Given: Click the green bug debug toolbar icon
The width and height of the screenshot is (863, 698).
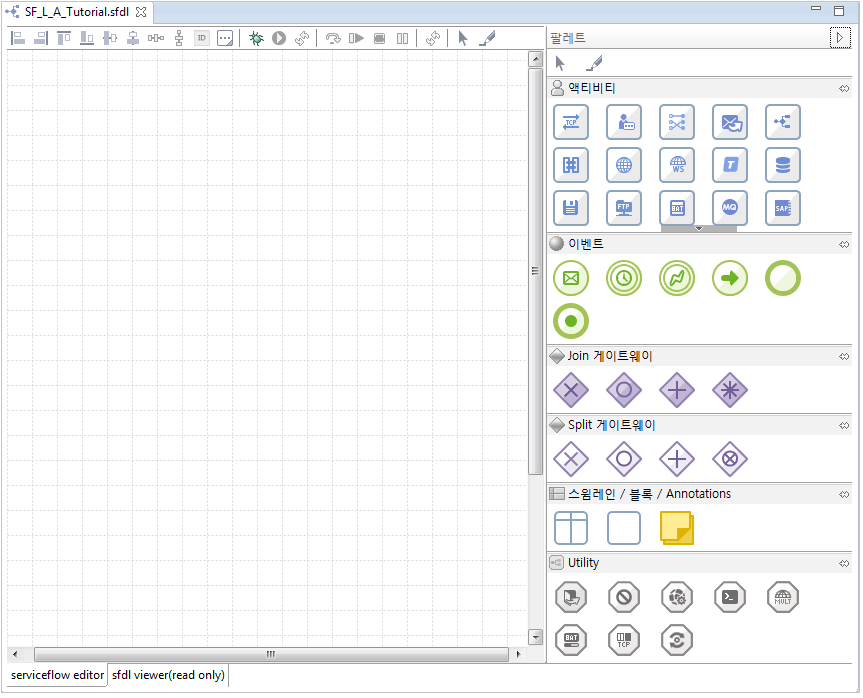Looking at the screenshot, I should [257, 38].
